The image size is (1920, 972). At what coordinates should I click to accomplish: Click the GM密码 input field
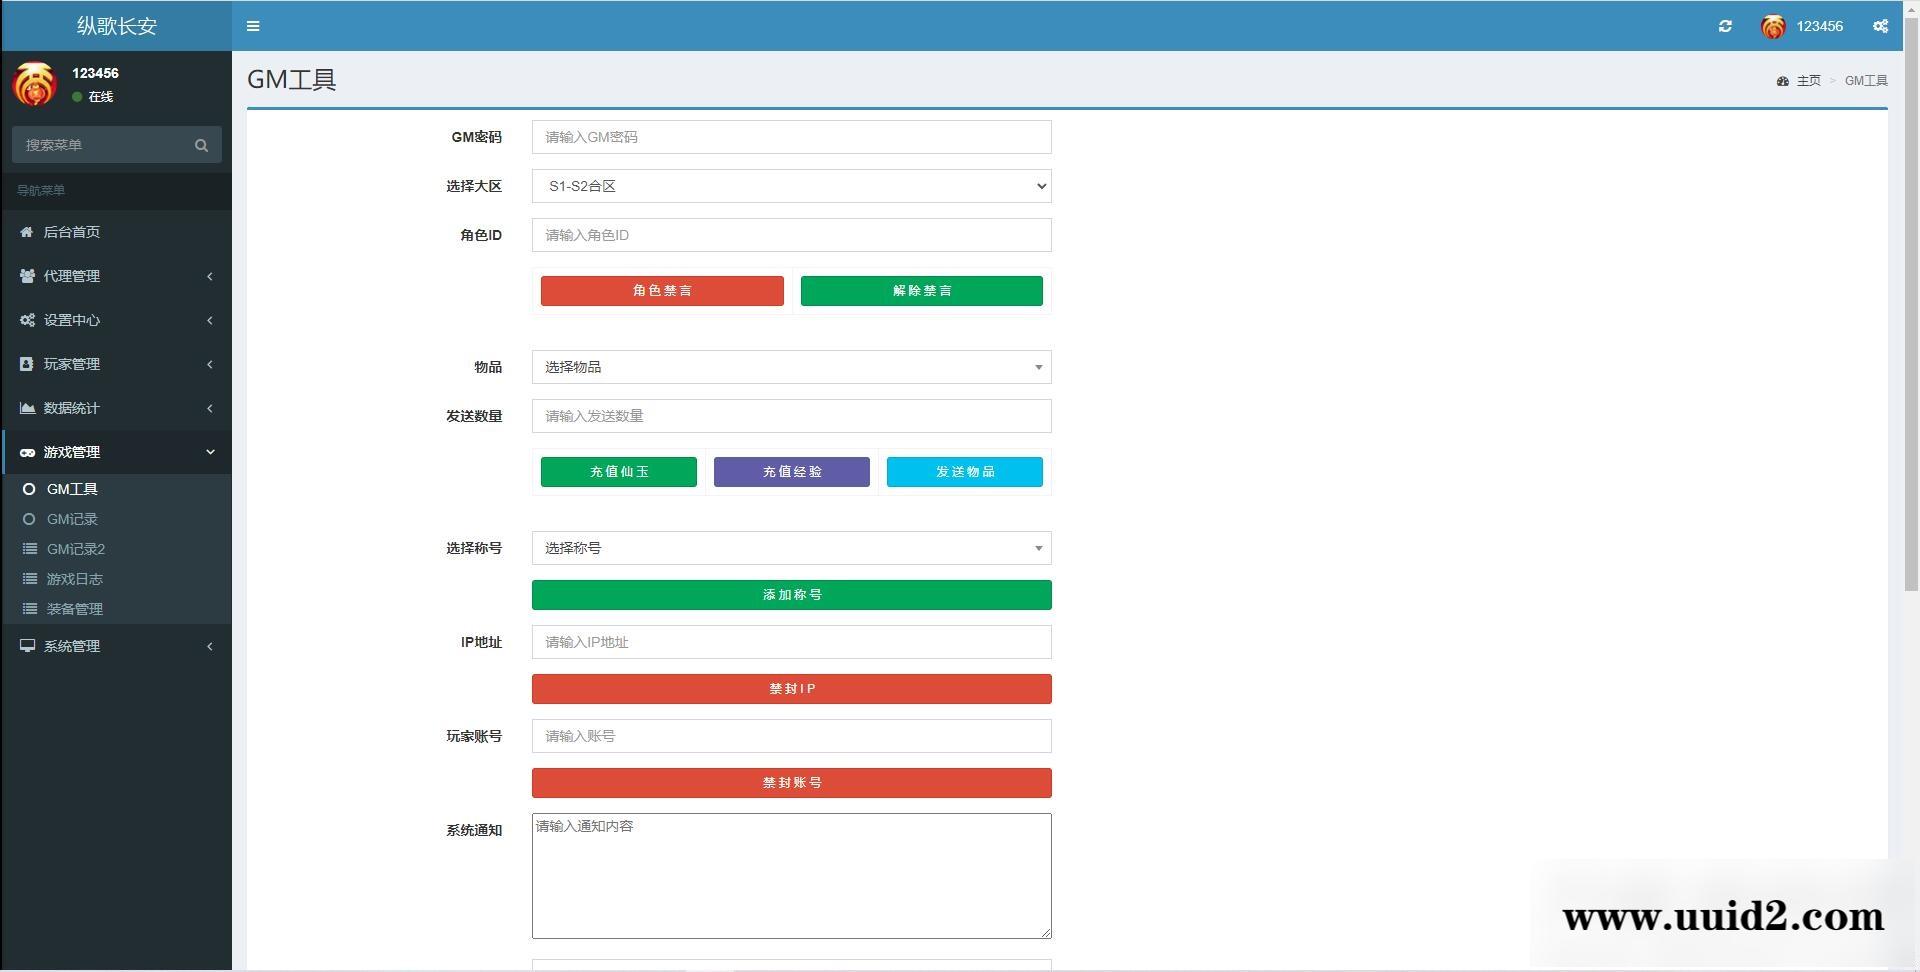pos(791,137)
